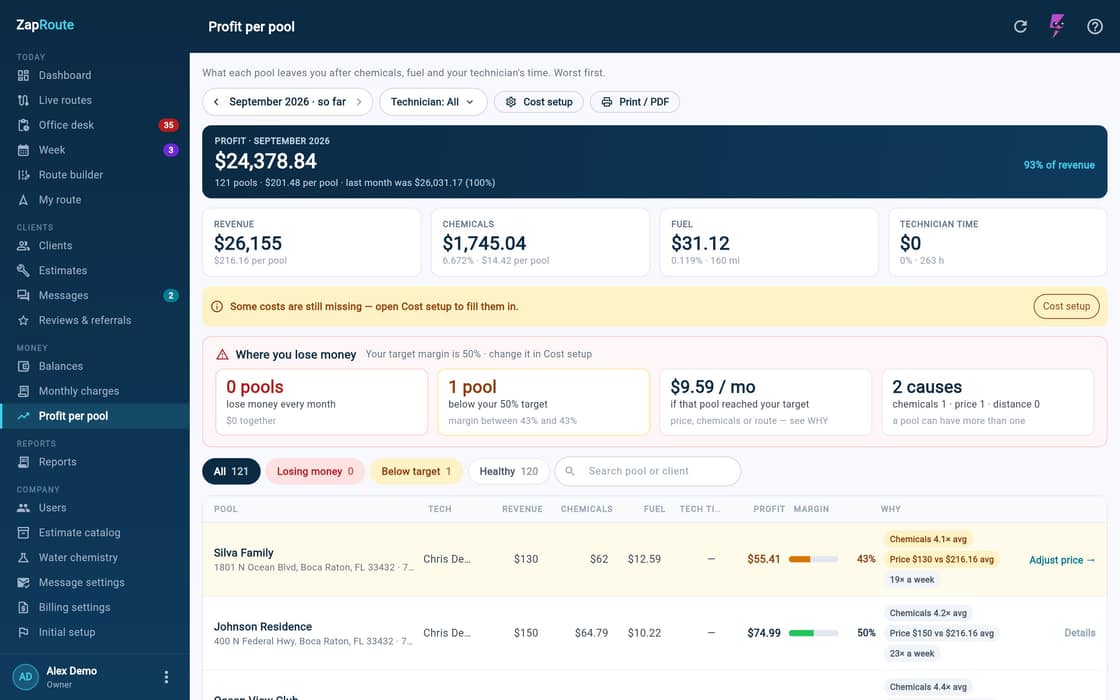The width and height of the screenshot is (1120, 700).
Task: Sort by the POOL column header
Action: [x=226, y=509]
